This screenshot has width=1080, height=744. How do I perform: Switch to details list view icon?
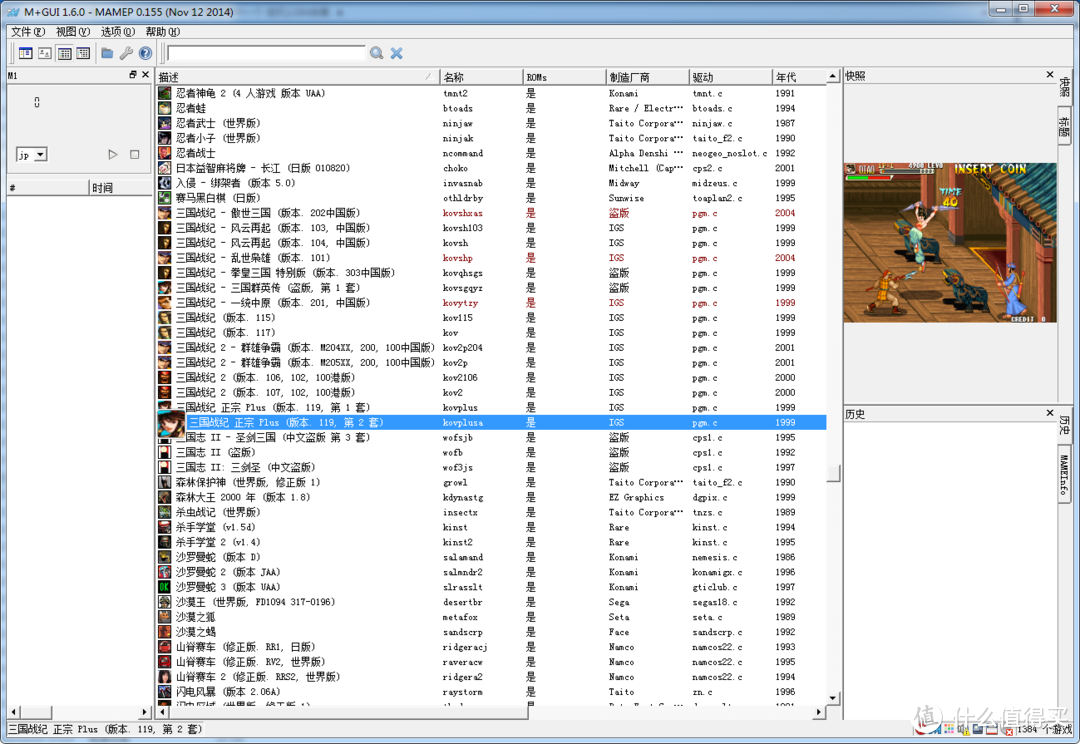point(65,53)
